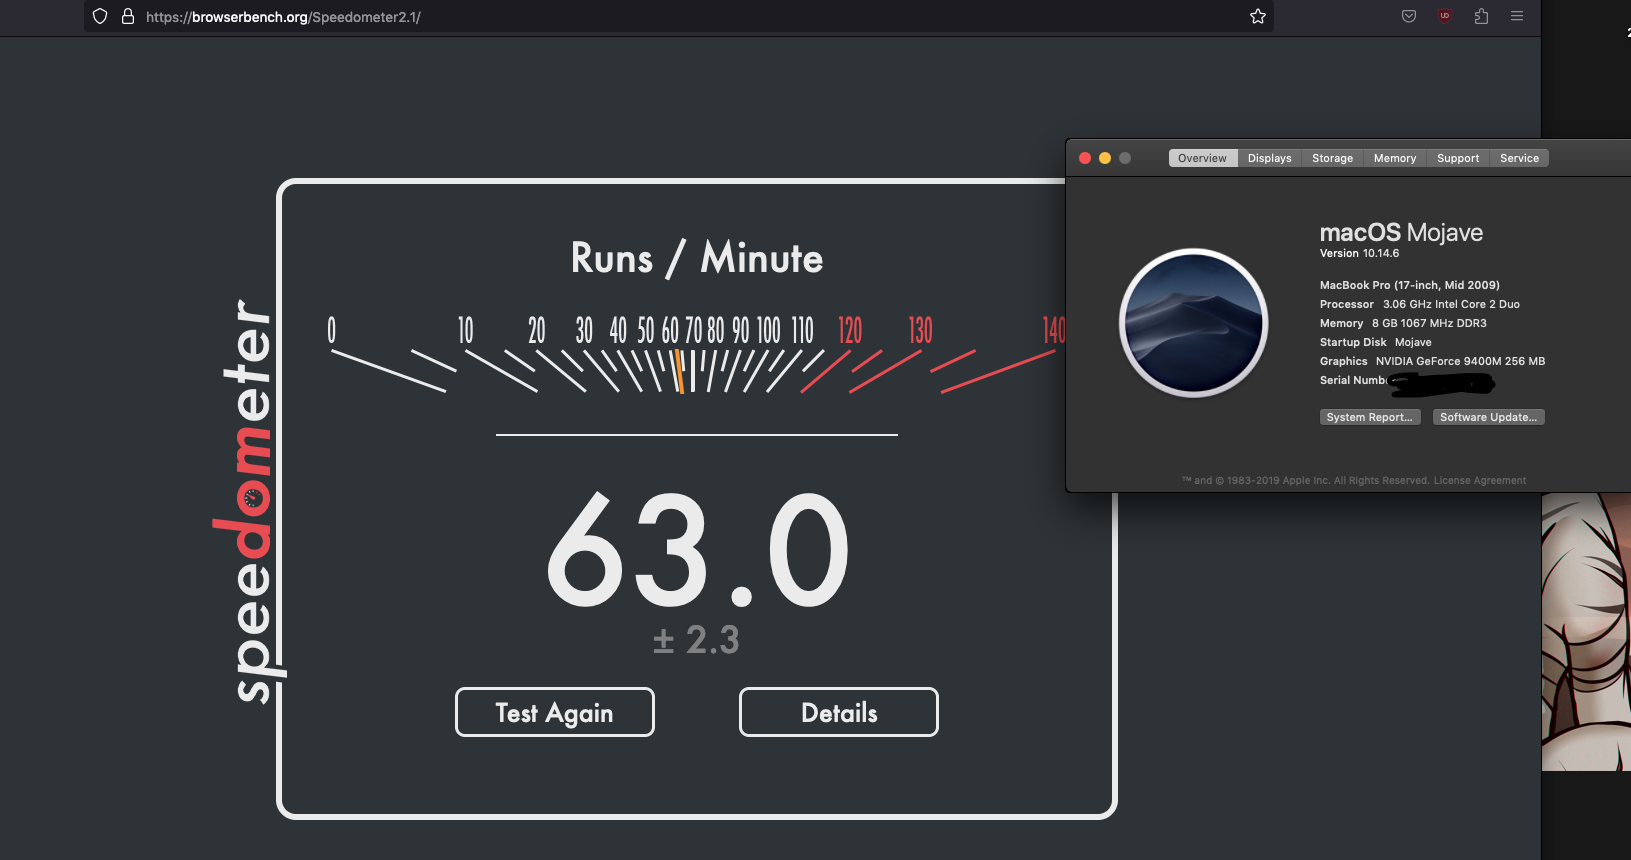
Task: Click the ± 2.3 deviation value
Action: [x=696, y=640]
